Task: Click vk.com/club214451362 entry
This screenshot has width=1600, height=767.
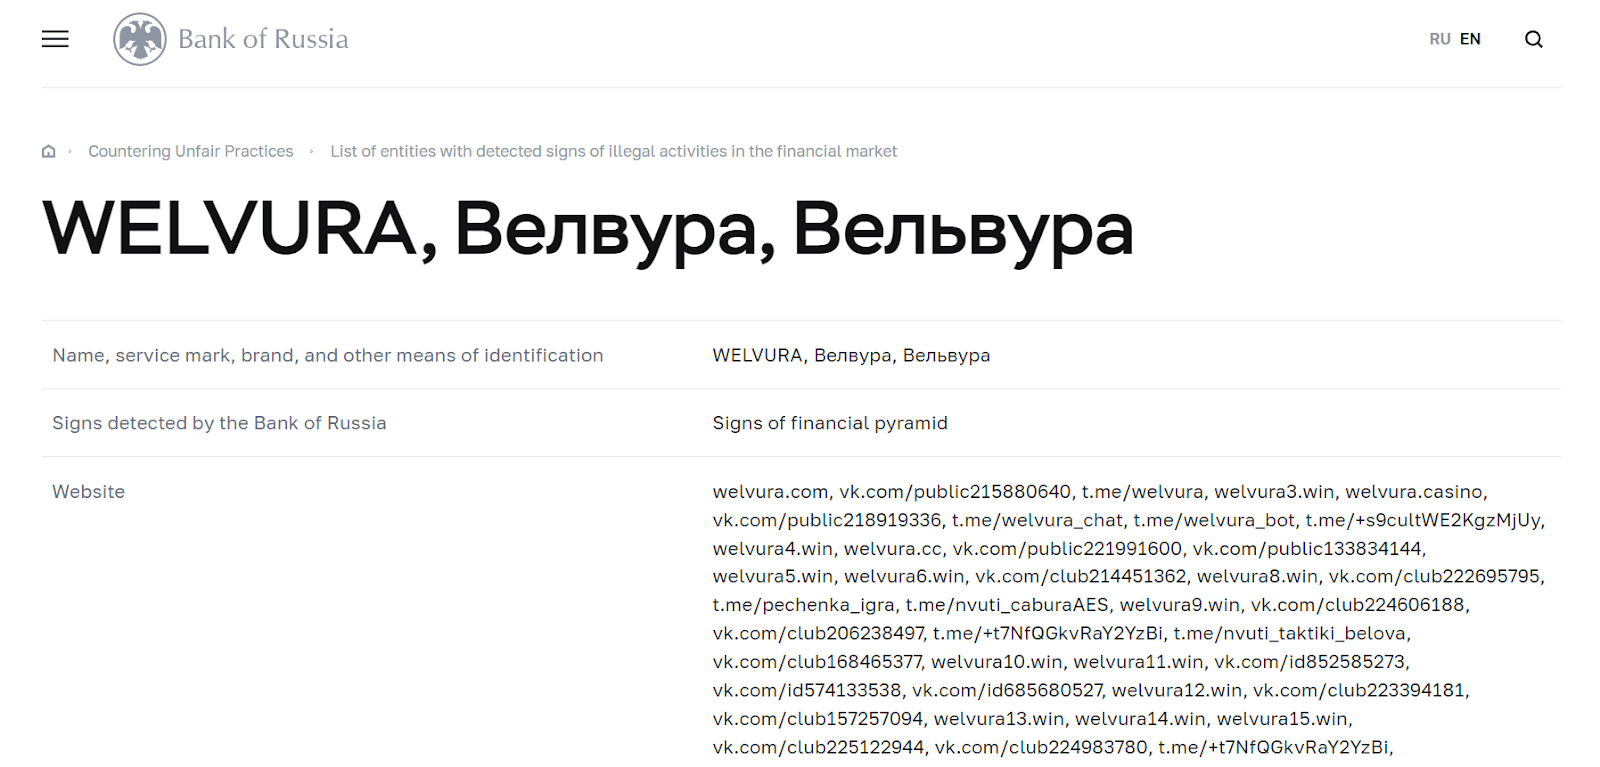Action: 1081,576
